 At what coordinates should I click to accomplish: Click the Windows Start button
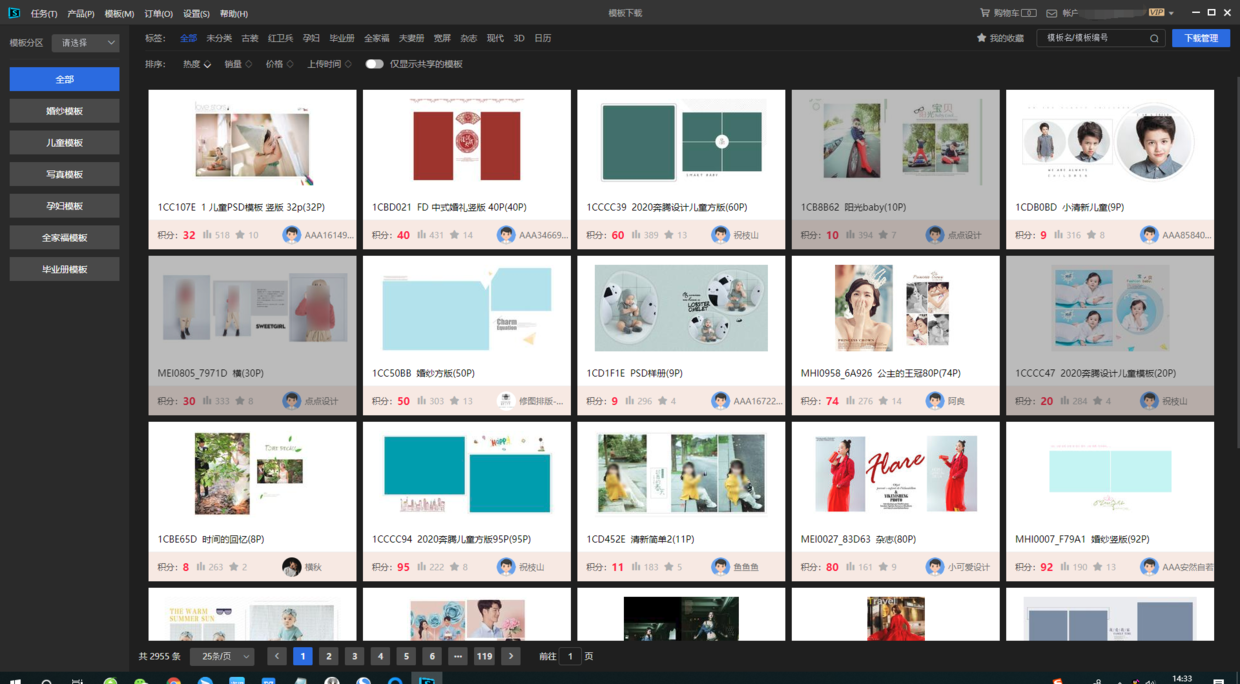pyautogui.click(x=14, y=681)
